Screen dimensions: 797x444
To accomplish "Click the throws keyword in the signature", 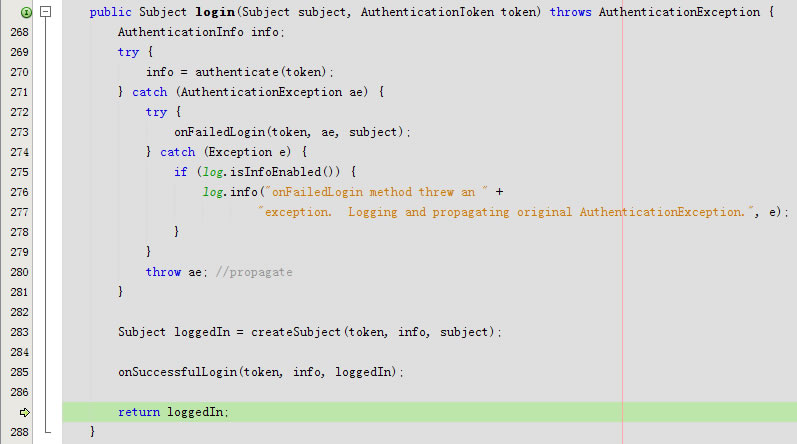I will [570, 12].
